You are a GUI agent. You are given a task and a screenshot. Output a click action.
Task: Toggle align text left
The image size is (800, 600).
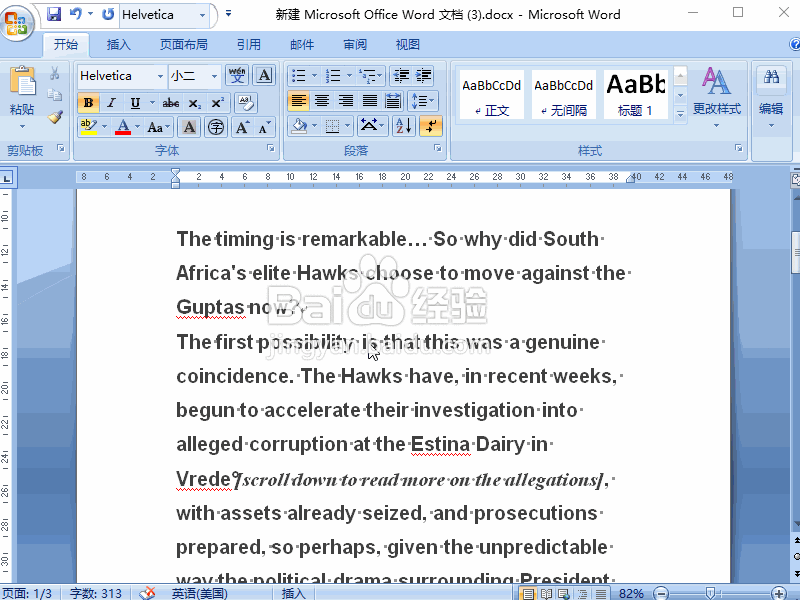(298, 101)
